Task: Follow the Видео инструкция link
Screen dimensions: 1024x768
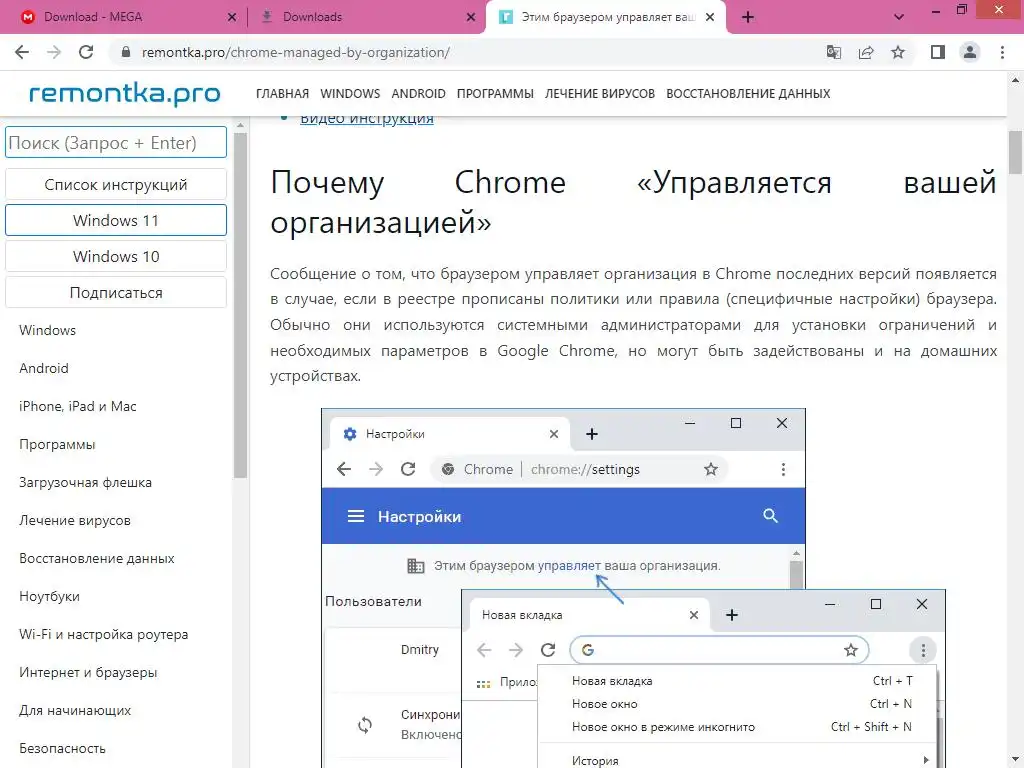Action: 366,118
